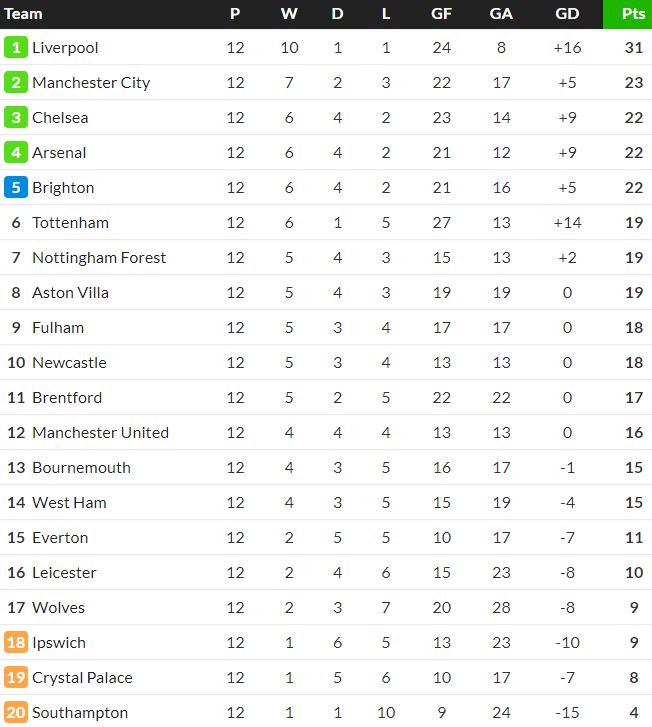The image size is (652, 727).
Task: Click Brighton's blue position 5 badge
Action: [16, 187]
